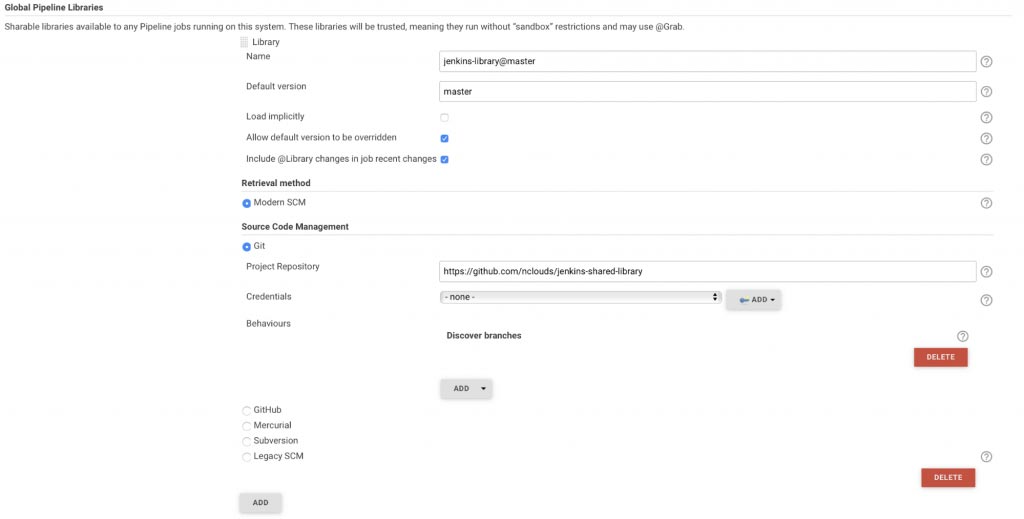The height and width of the screenshot is (519, 1024).
Task: Open the Behaviours ADD dropdown
Action: [466, 388]
